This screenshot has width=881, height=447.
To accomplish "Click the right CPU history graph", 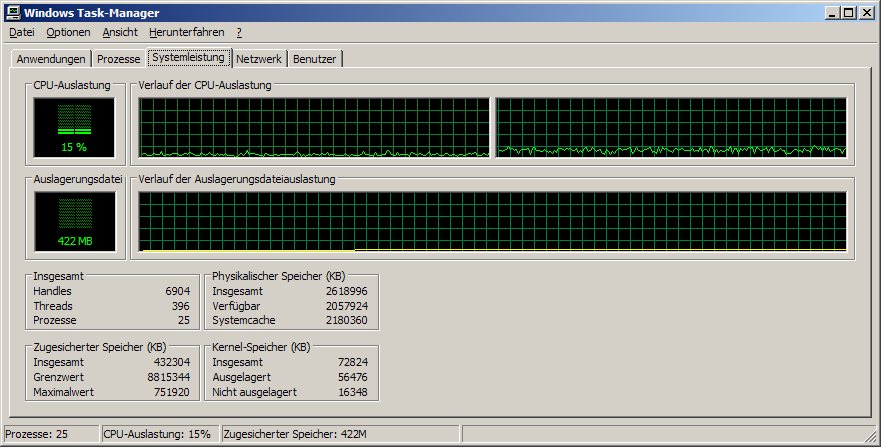I will (671, 128).
